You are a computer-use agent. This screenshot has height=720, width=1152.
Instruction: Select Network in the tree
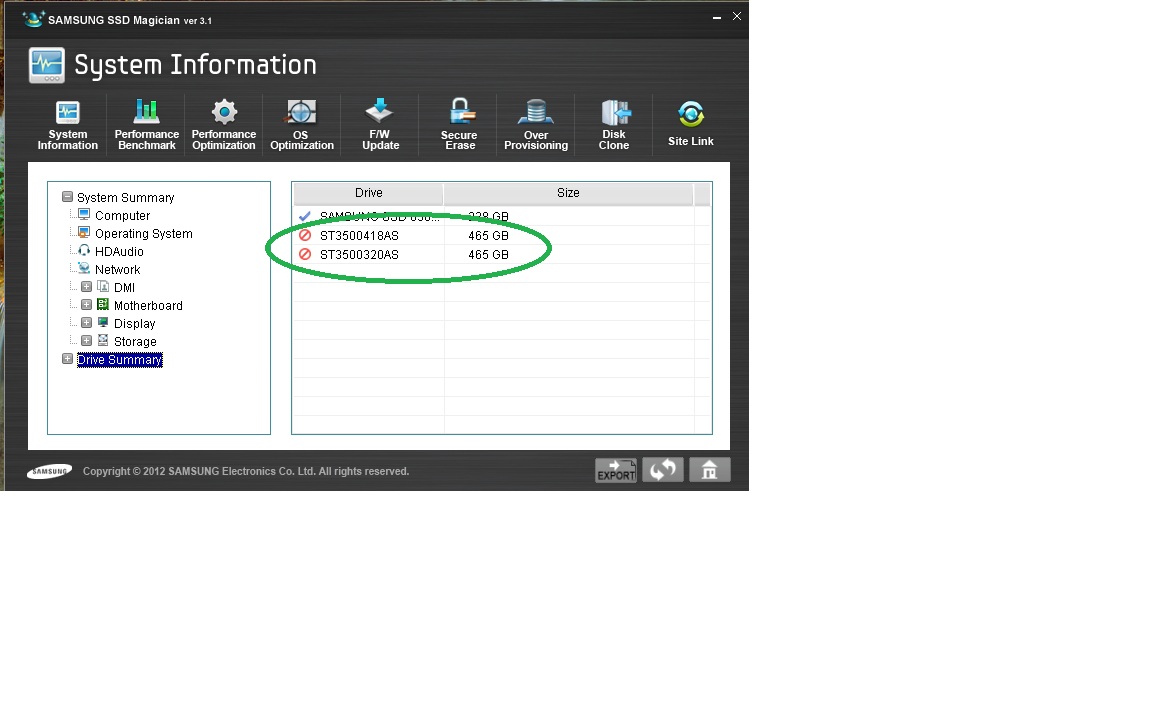click(x=118, y=270)
